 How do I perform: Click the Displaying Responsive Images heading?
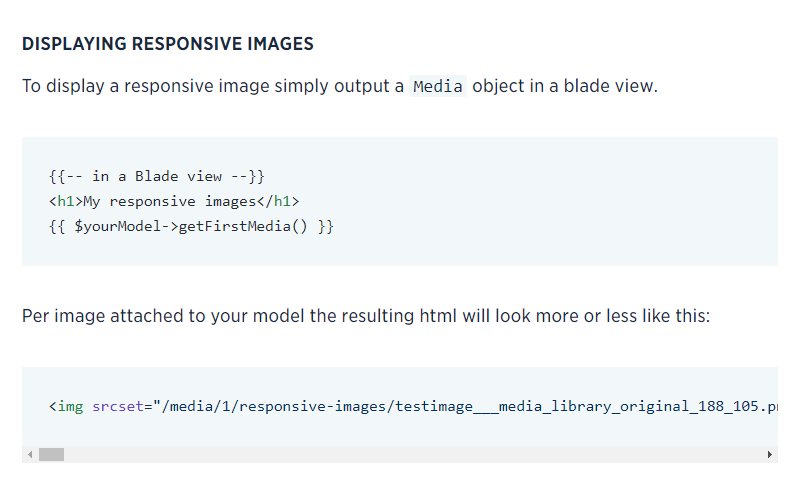click(x=168, y=44)
